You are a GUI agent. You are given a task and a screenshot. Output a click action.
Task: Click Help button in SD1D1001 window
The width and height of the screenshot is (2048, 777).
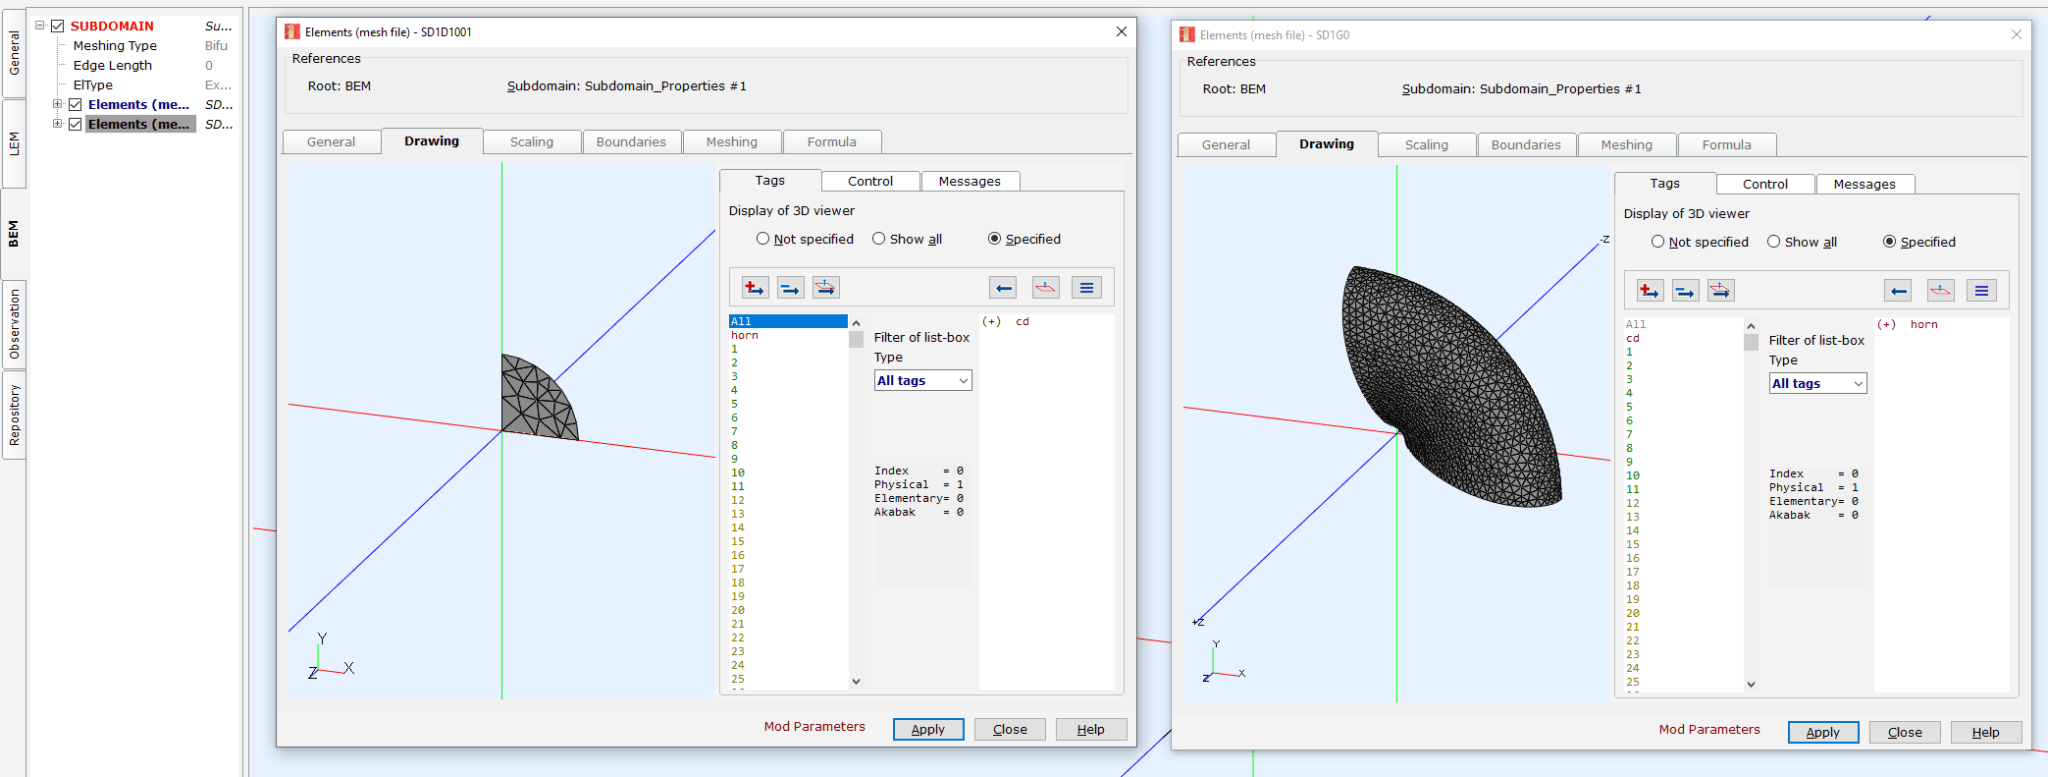[x=1091, y=729]
